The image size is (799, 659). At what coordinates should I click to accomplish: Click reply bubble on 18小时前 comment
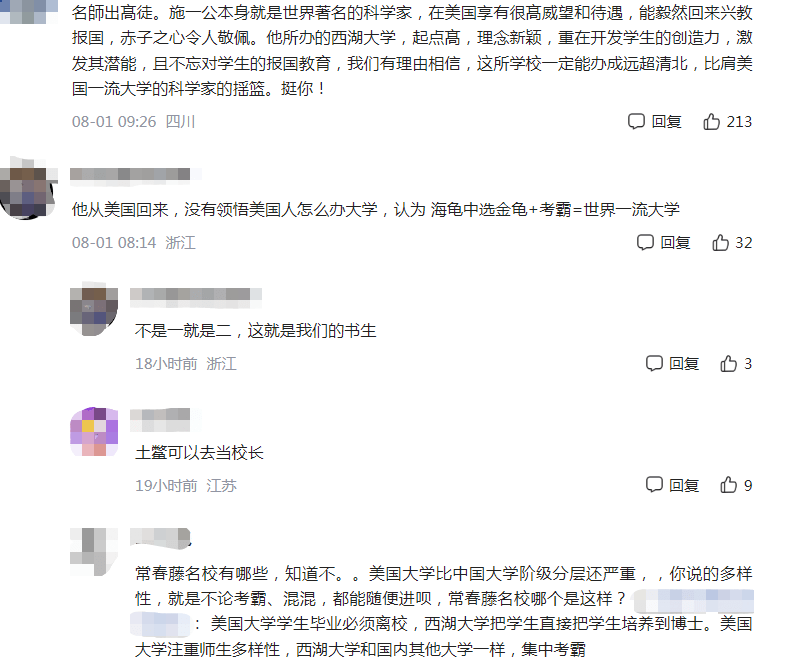tap(654, 363)
